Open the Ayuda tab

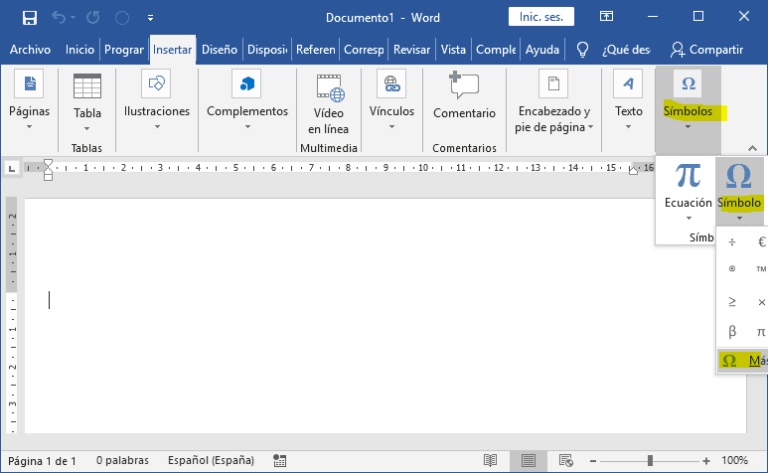[542, 49]
